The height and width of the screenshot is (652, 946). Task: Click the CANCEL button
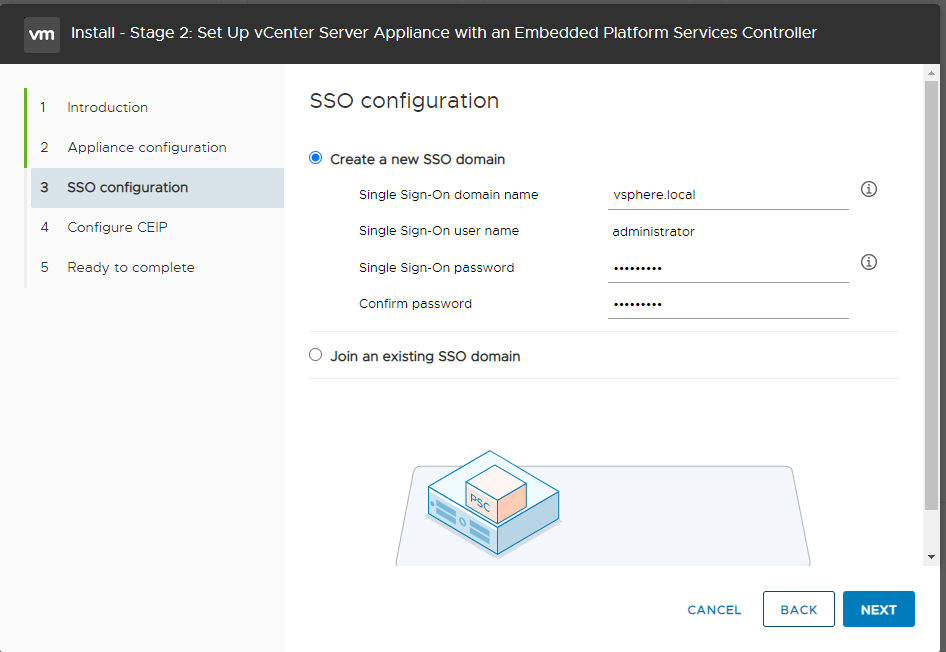(x=714, y=610)
